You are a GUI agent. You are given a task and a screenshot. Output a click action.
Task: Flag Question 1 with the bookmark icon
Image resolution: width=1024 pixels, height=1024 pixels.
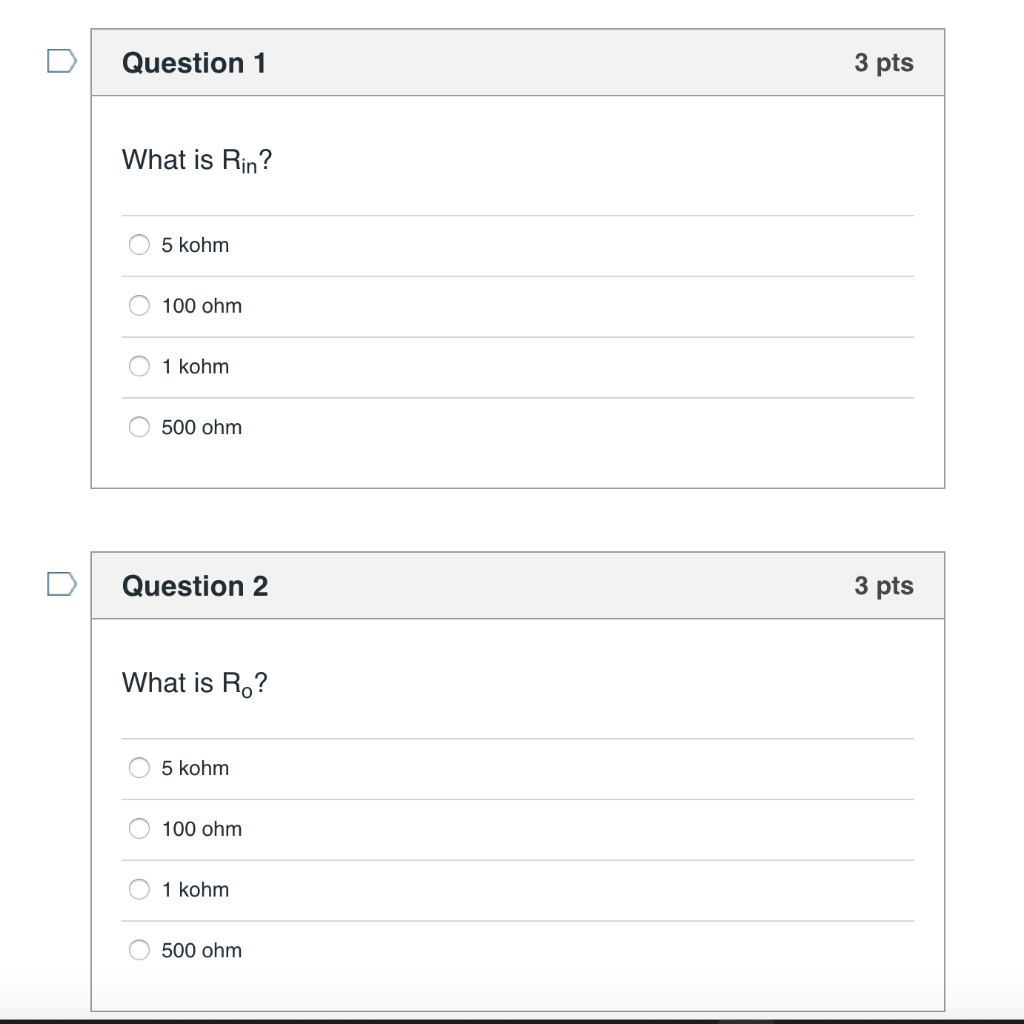click(62, 63)
